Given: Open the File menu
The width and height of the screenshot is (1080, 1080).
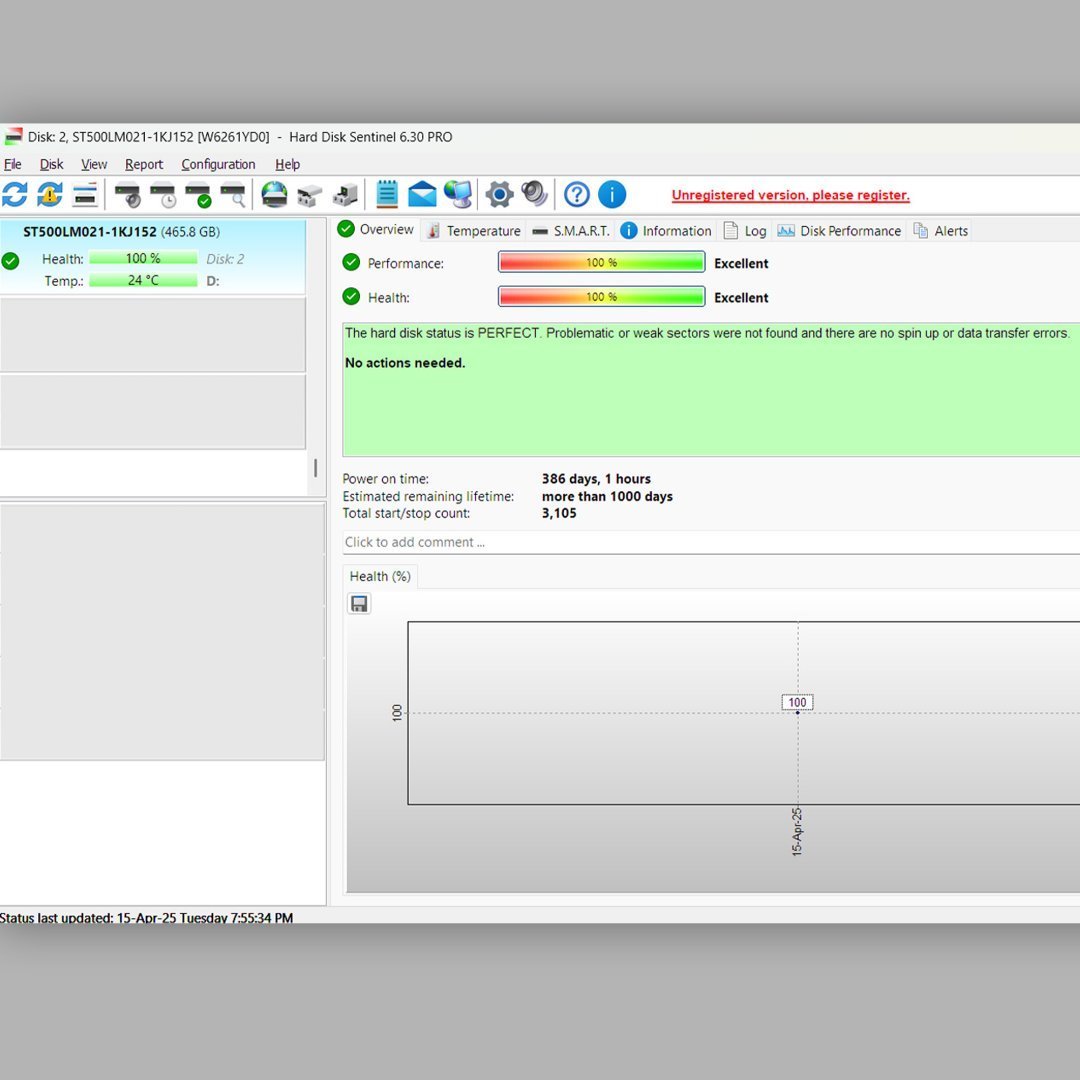Looking at the screenshot, I should pyautogui.click(x=12, y=164).
